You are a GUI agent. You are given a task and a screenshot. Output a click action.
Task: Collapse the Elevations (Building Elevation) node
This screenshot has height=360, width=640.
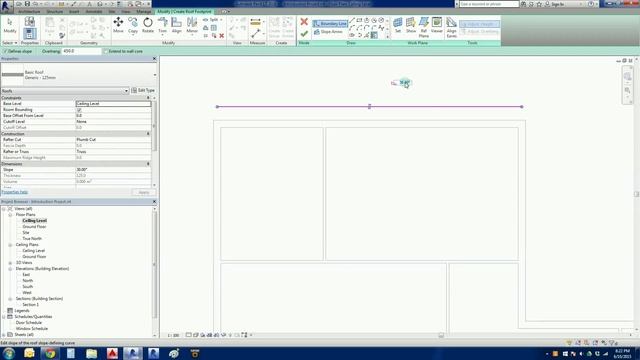[10, 269]
